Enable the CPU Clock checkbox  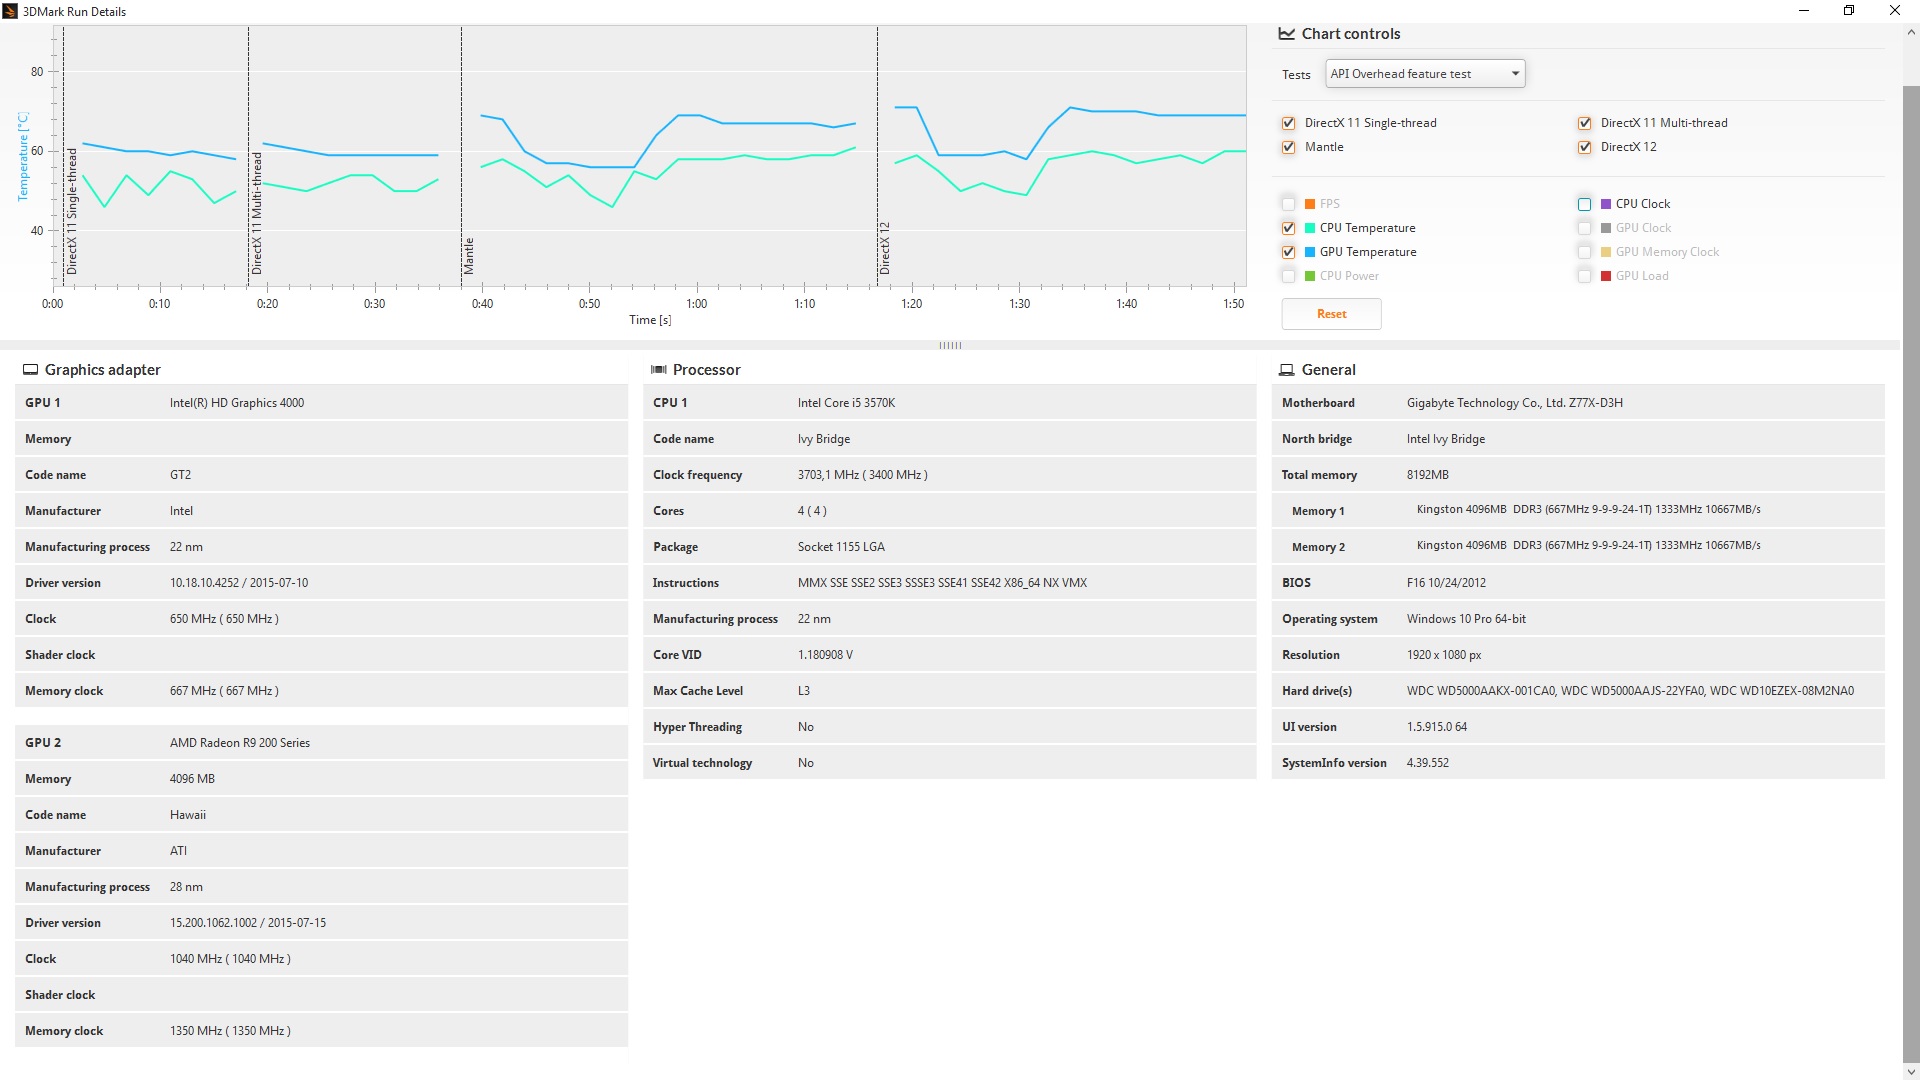(x=1585, y=204)
